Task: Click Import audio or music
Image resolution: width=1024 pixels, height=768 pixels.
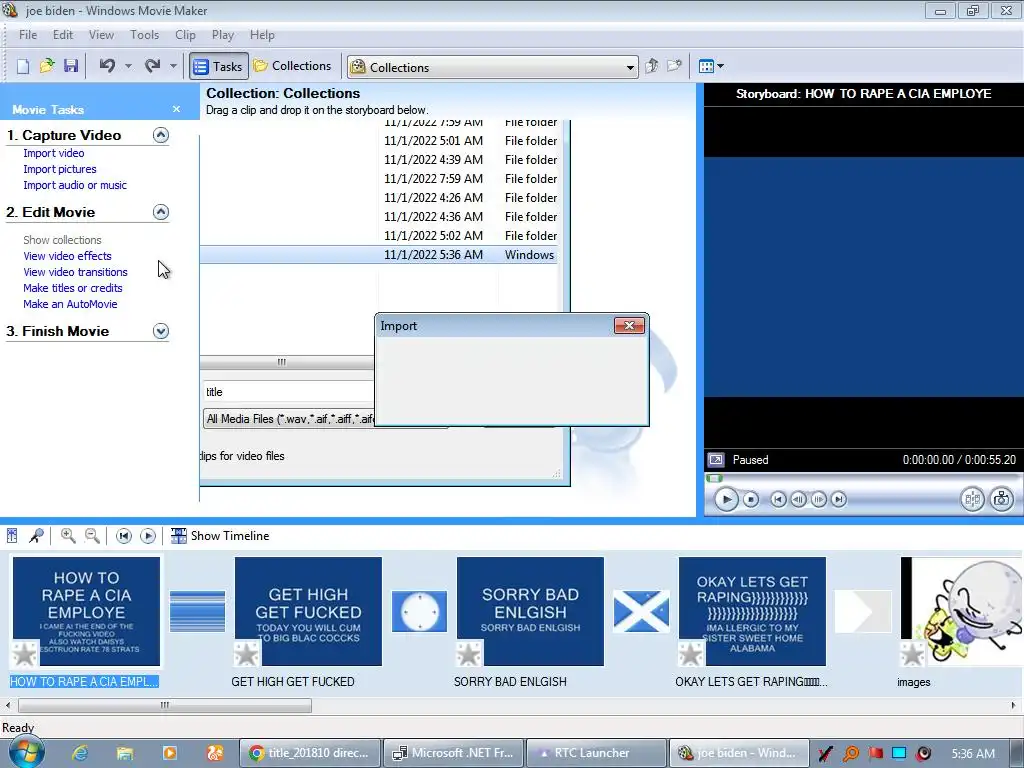Action: click(75, 185)
